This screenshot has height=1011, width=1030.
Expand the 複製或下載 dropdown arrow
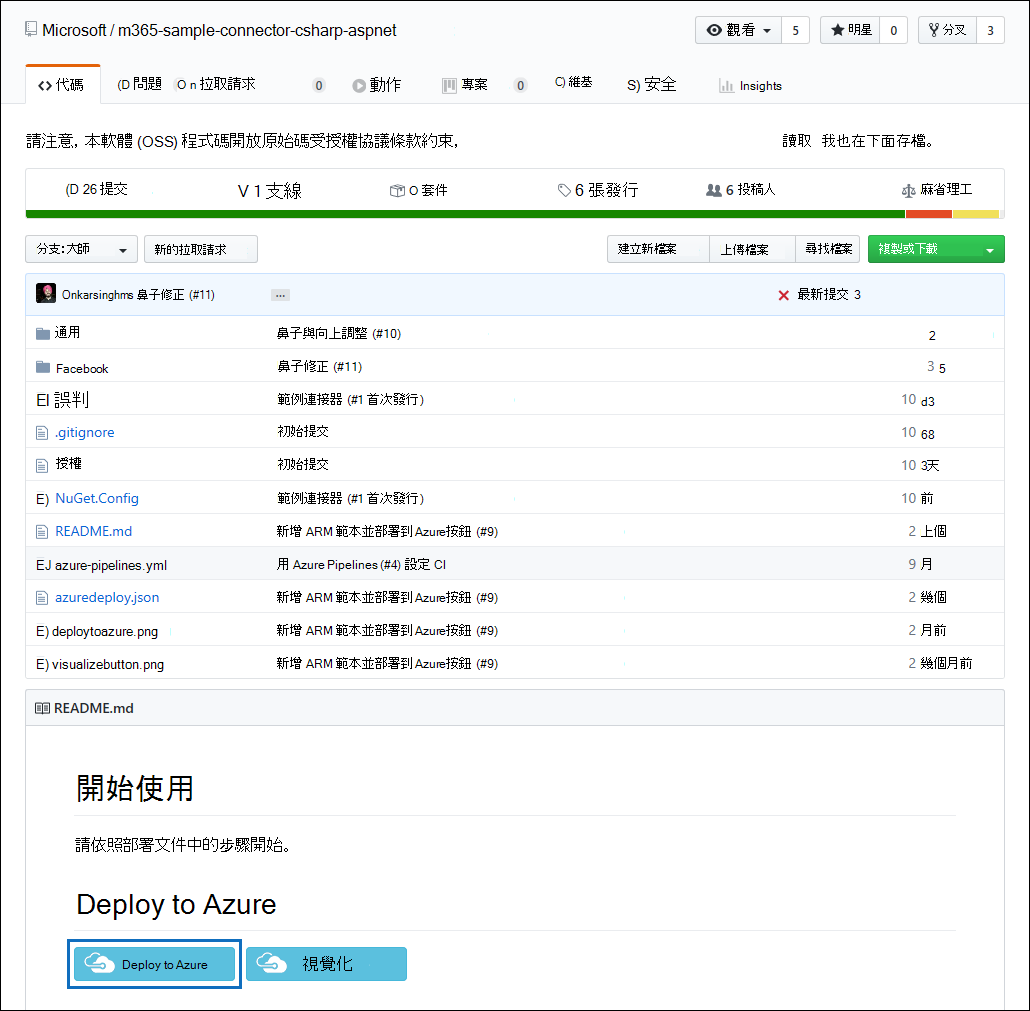pyautogui.click(x=990, y=250)
